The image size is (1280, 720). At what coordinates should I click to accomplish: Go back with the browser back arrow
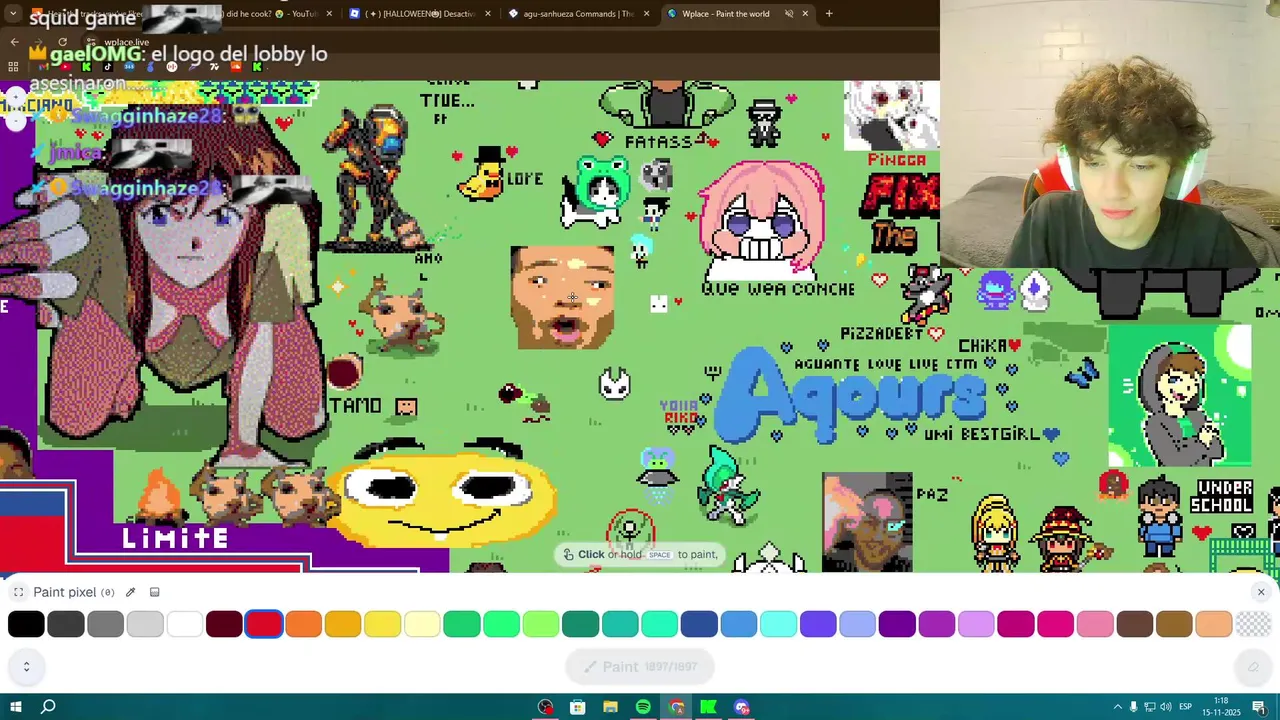click(x=14, y=42)
